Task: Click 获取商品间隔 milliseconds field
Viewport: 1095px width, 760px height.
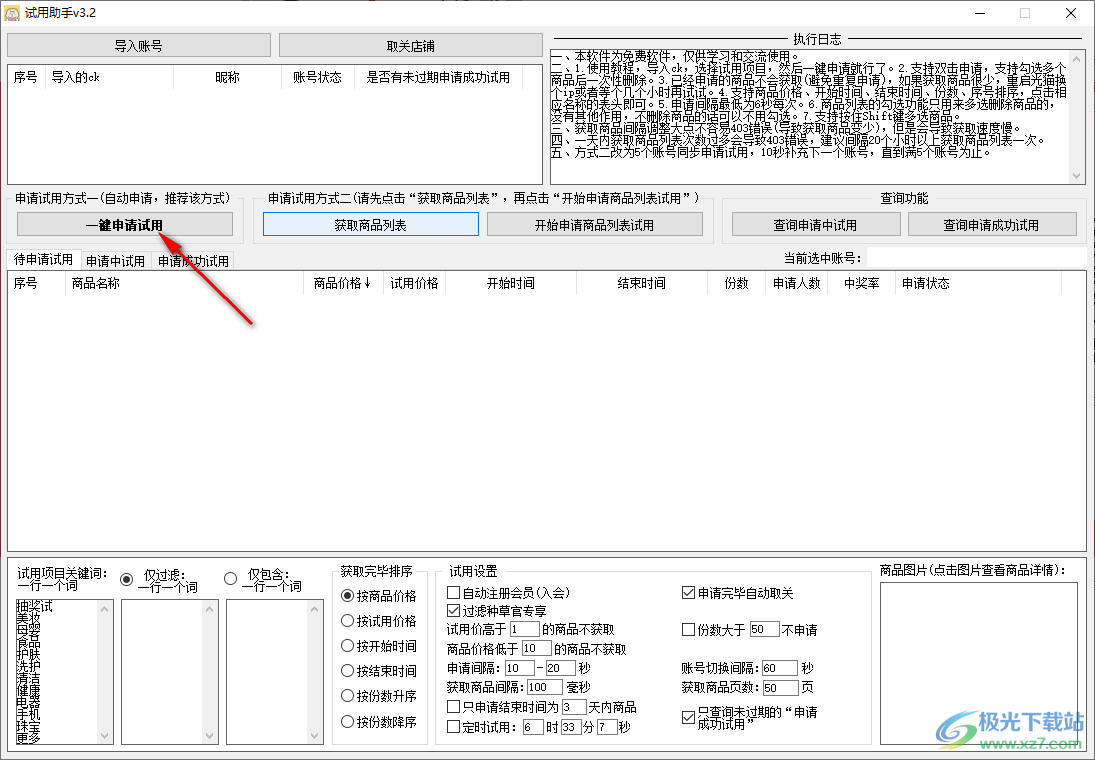Action: (x=546, y=687)
